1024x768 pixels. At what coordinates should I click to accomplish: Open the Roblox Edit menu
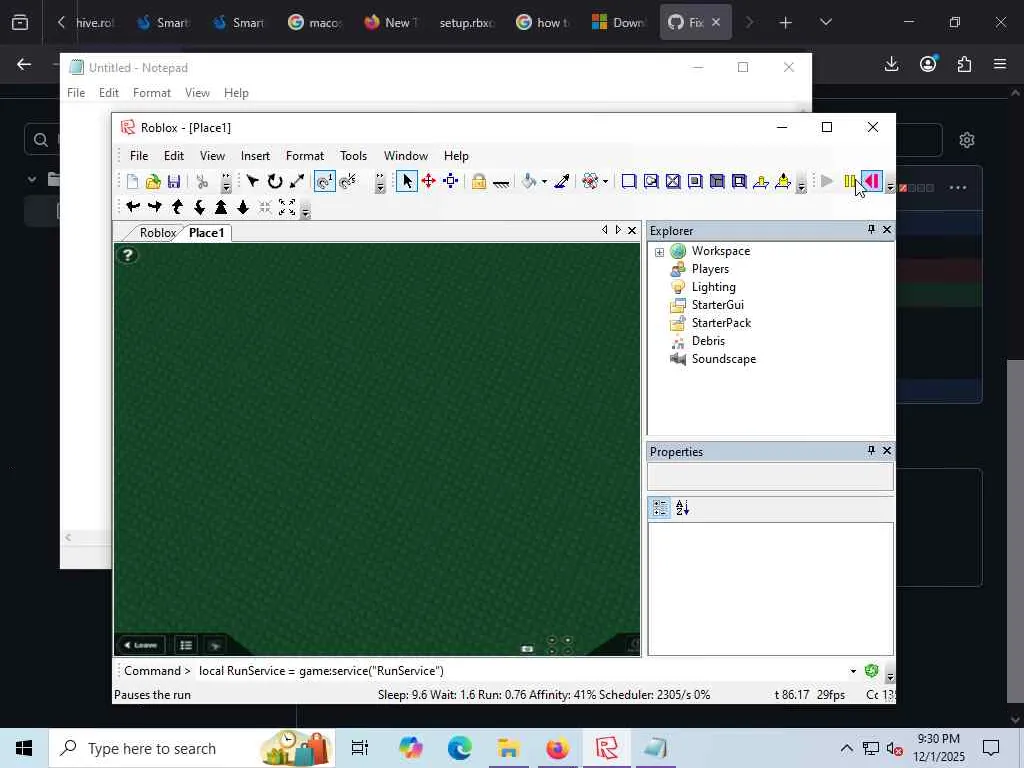coord(174,155)
